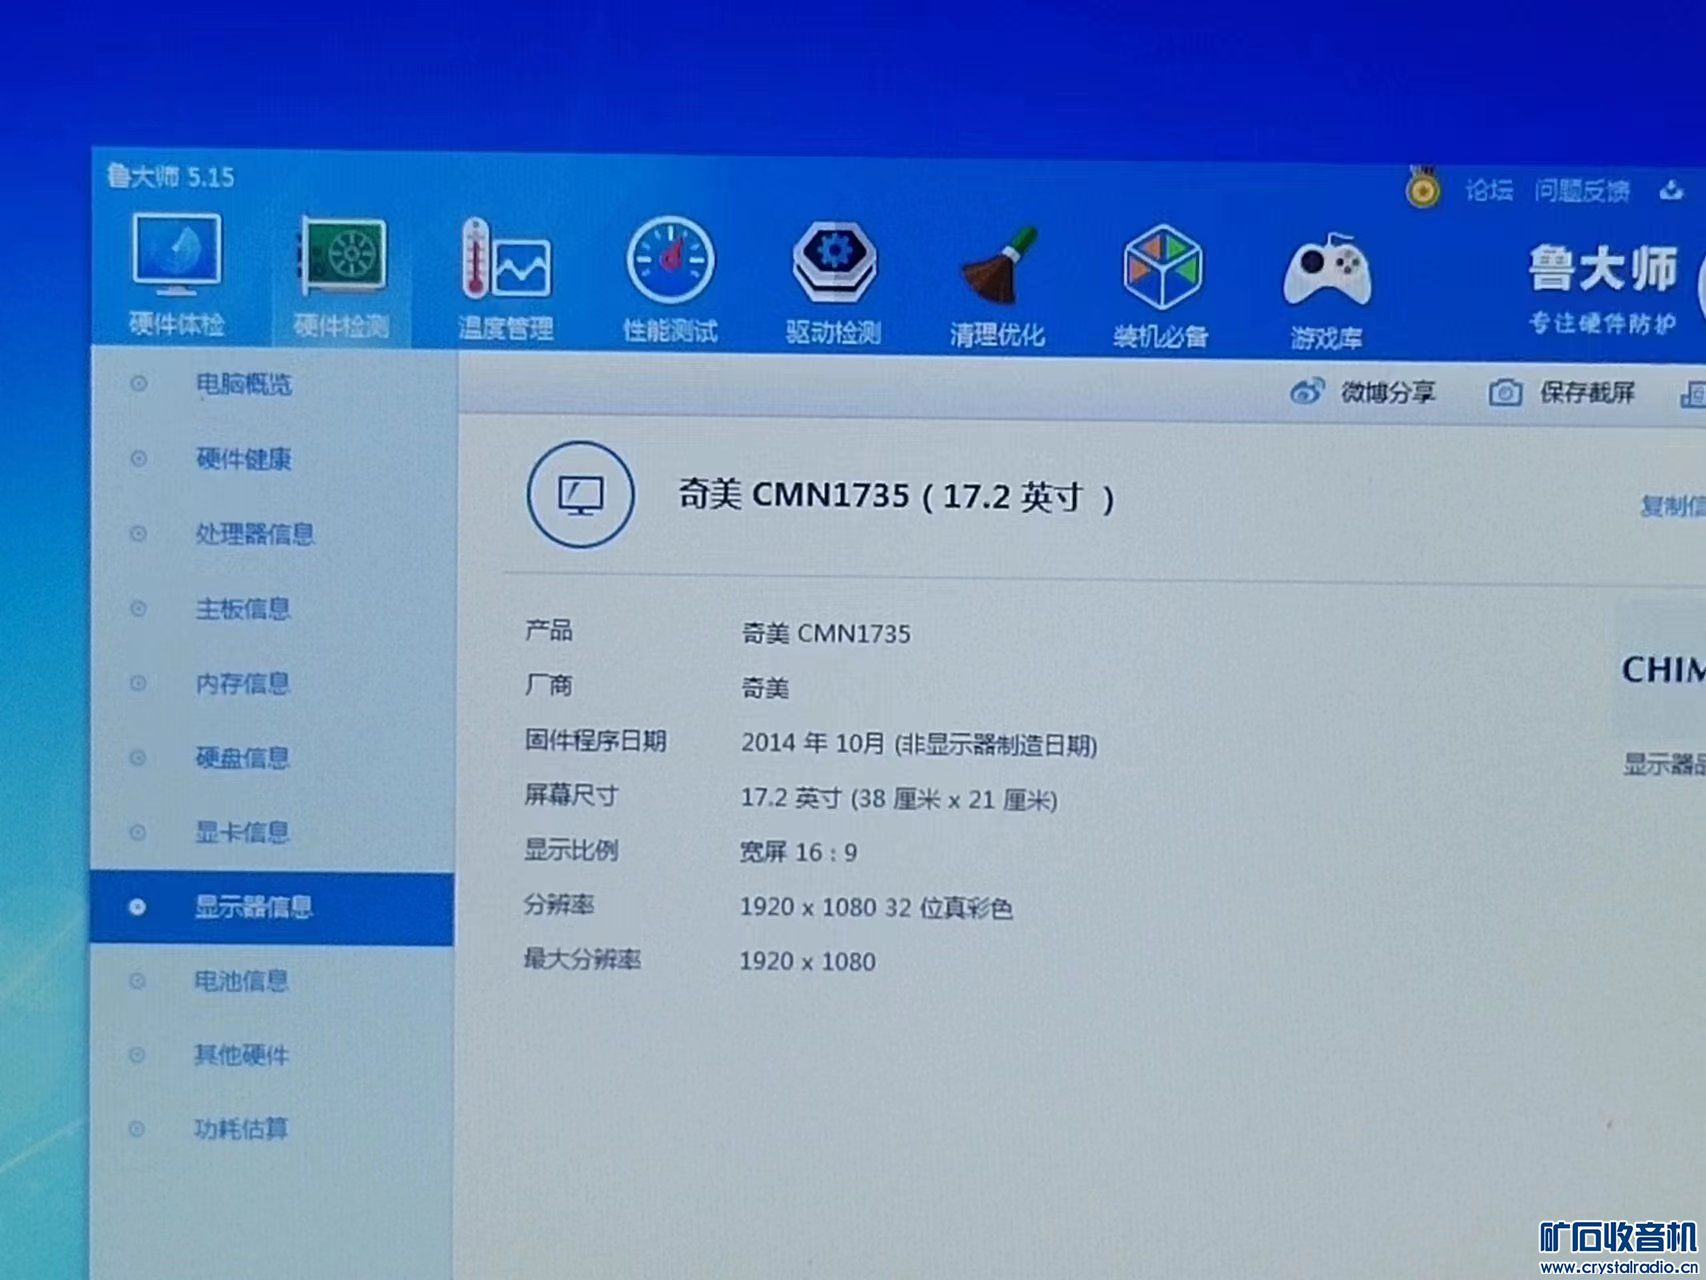
Task: Open 功耗估算 power estimation
Action: click(242, 1129)
